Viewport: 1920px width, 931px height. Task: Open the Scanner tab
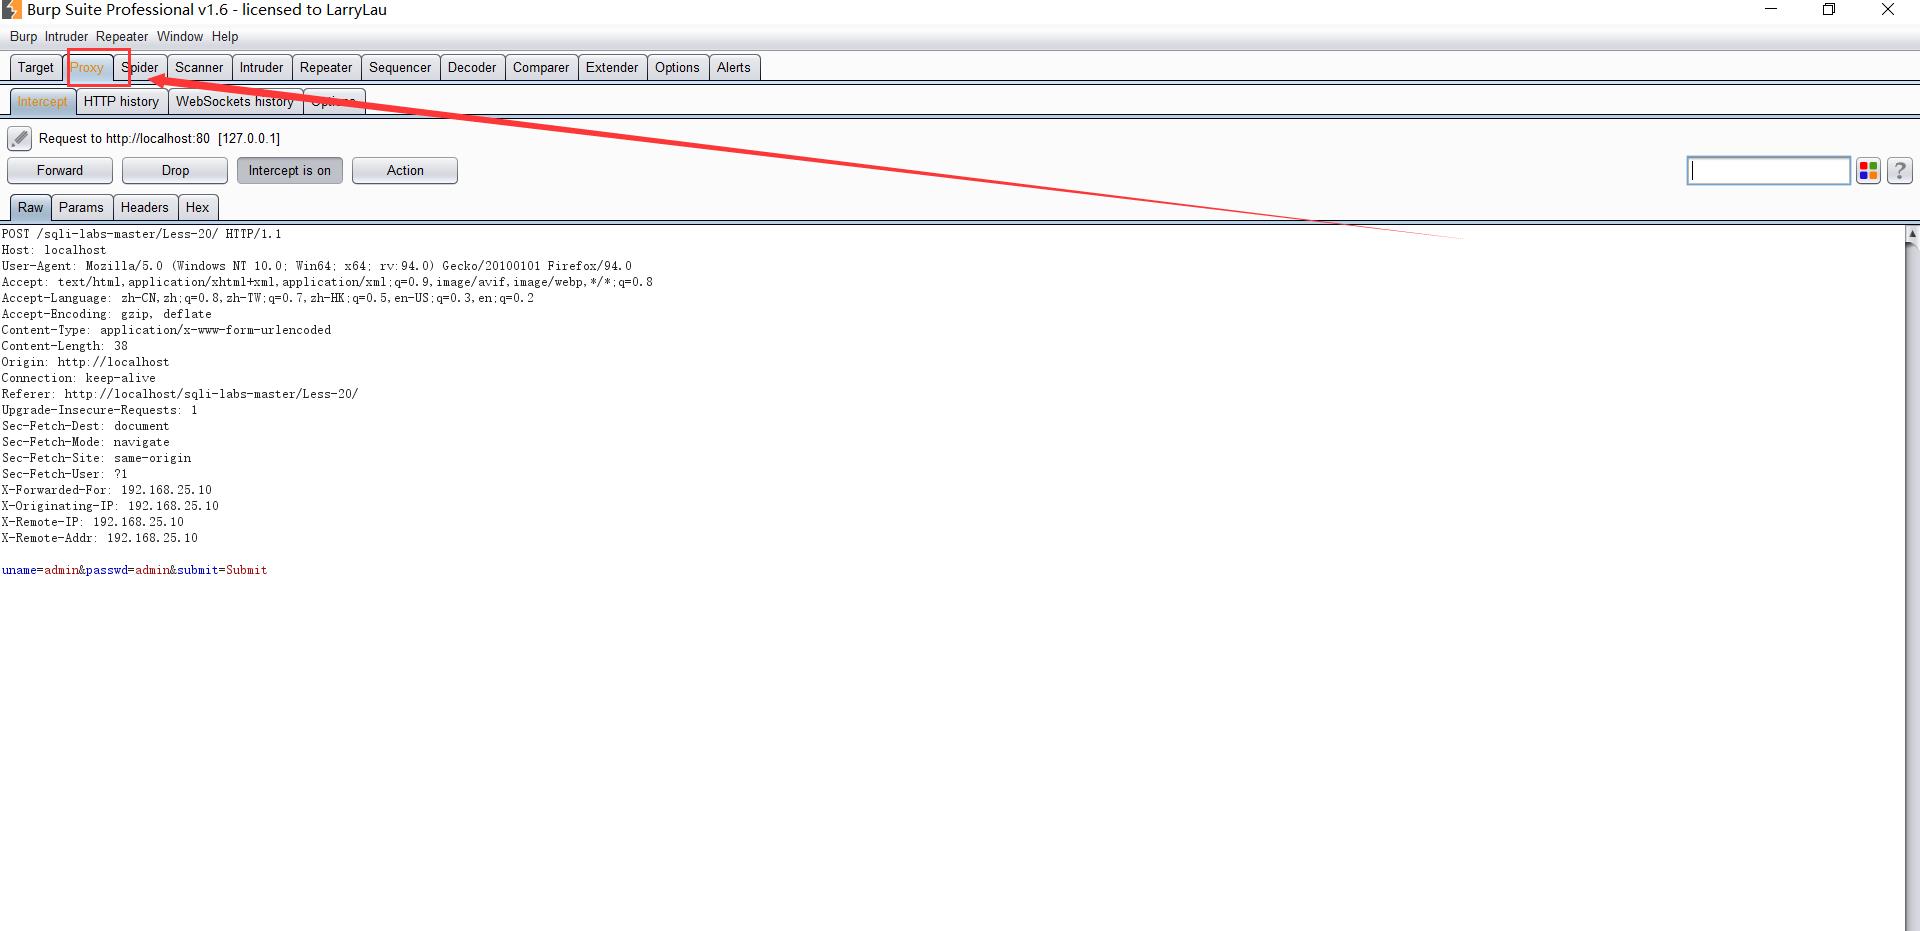coord(199,68)
